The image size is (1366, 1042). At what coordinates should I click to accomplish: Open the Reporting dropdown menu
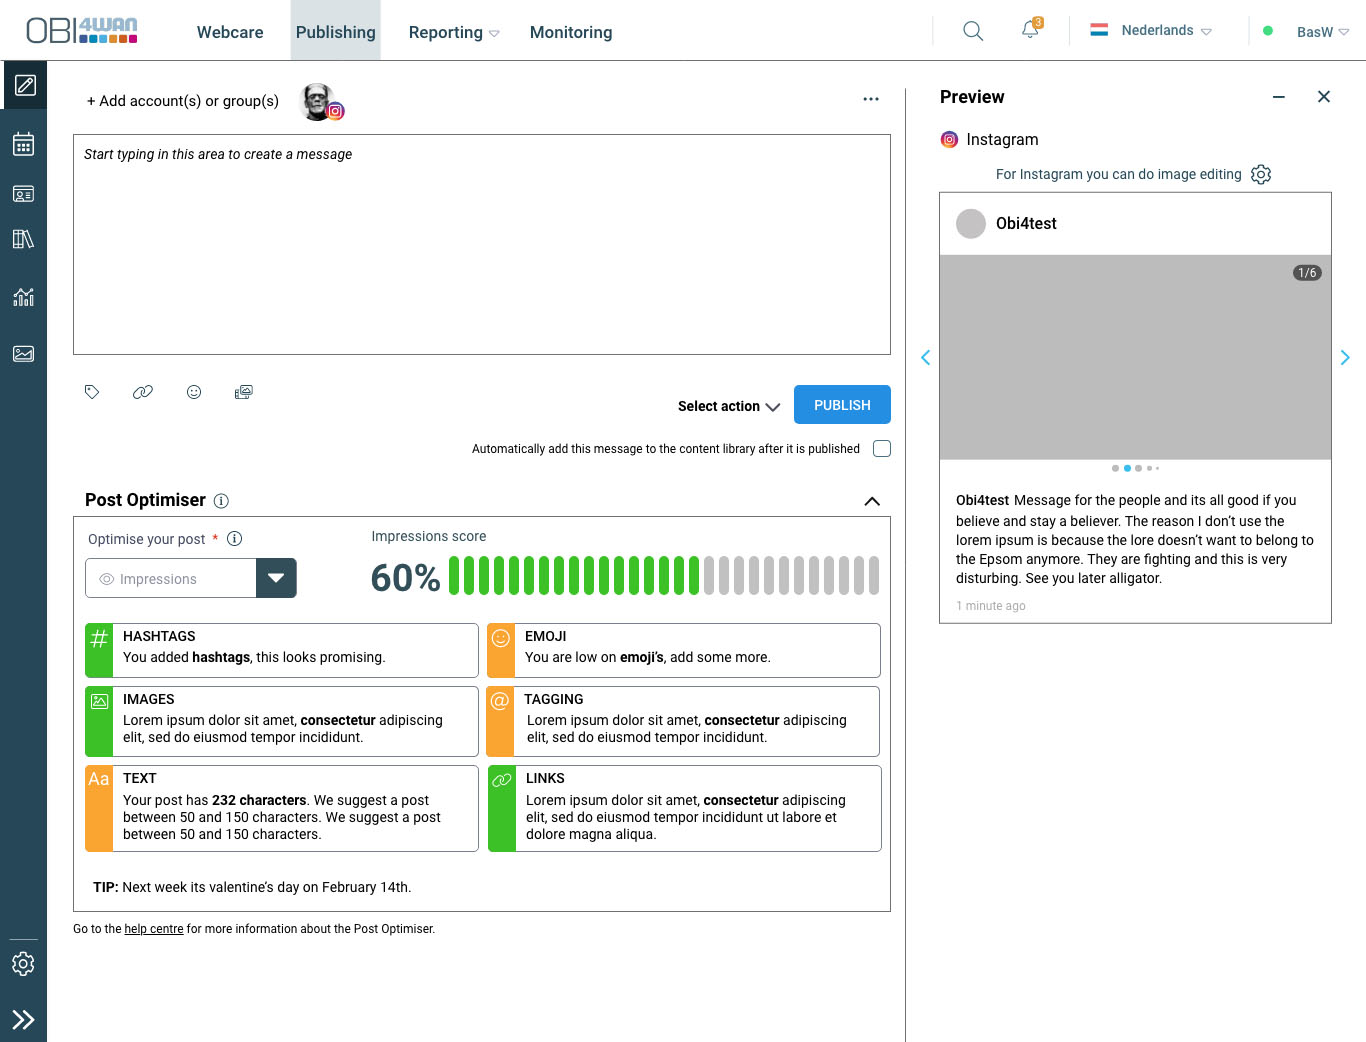tap(454, 32)
